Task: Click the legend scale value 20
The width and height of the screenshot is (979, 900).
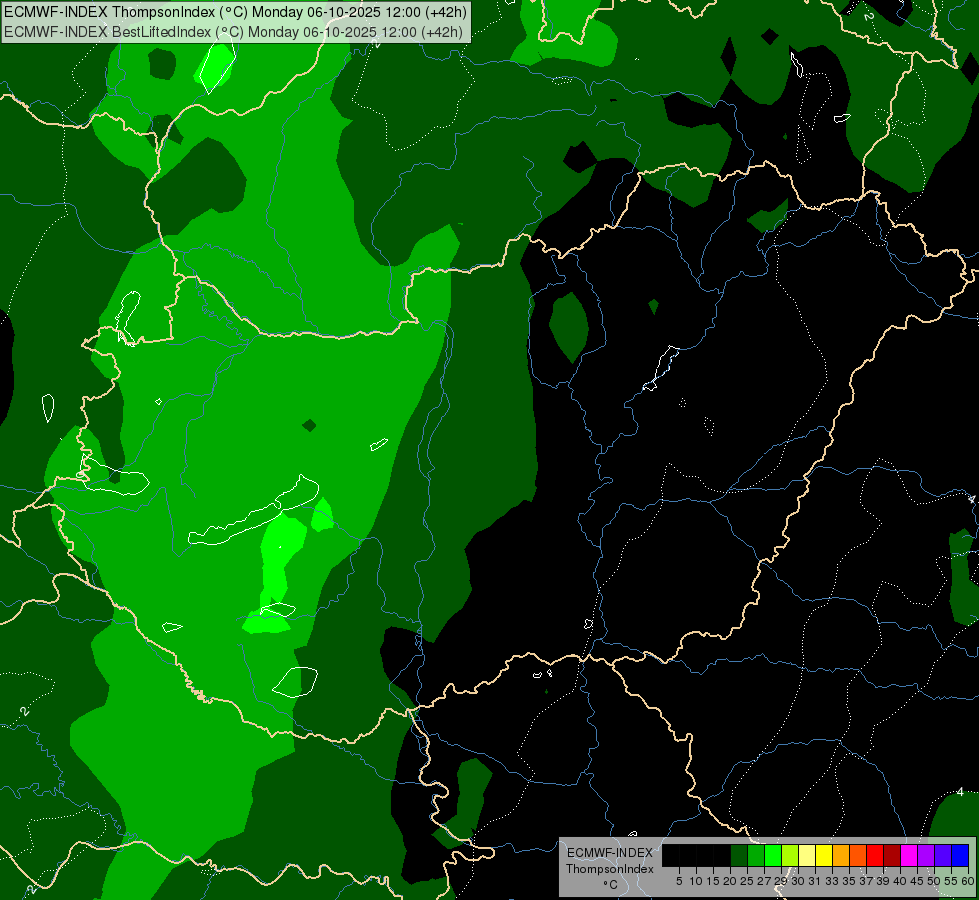Action: tap(731, 881)
